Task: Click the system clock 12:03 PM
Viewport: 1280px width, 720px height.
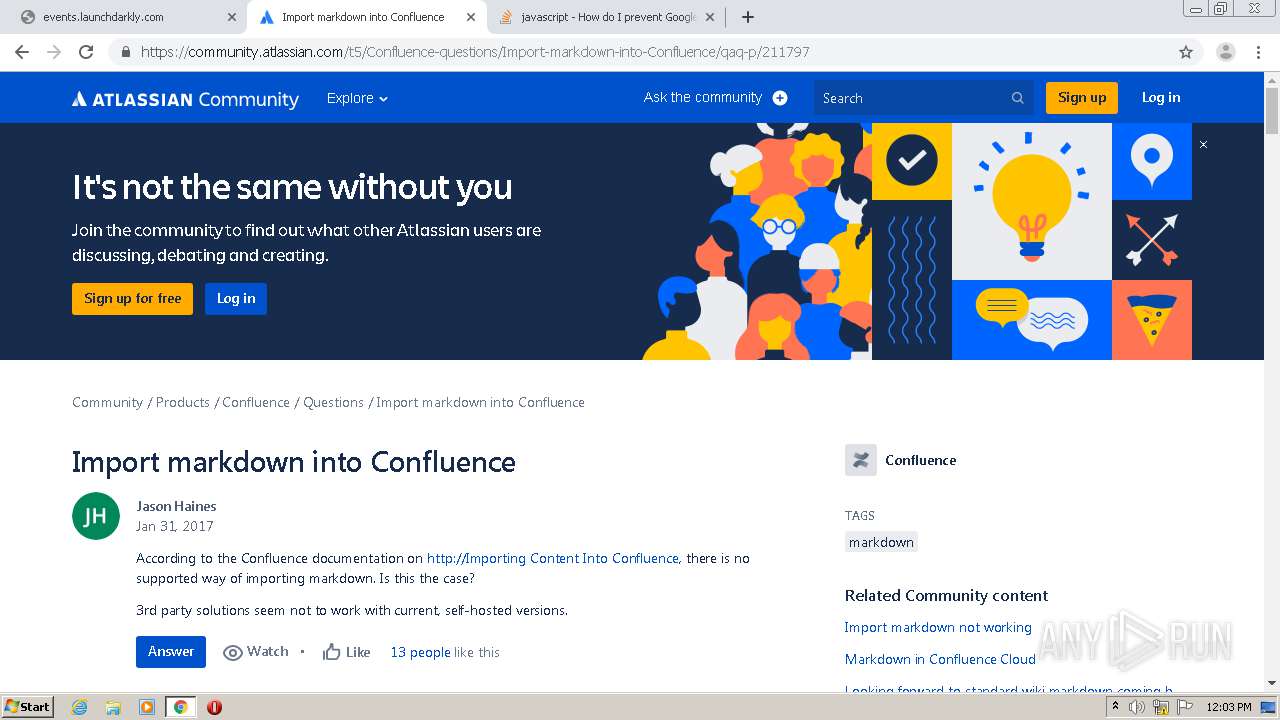Action: click(1229, 707)
